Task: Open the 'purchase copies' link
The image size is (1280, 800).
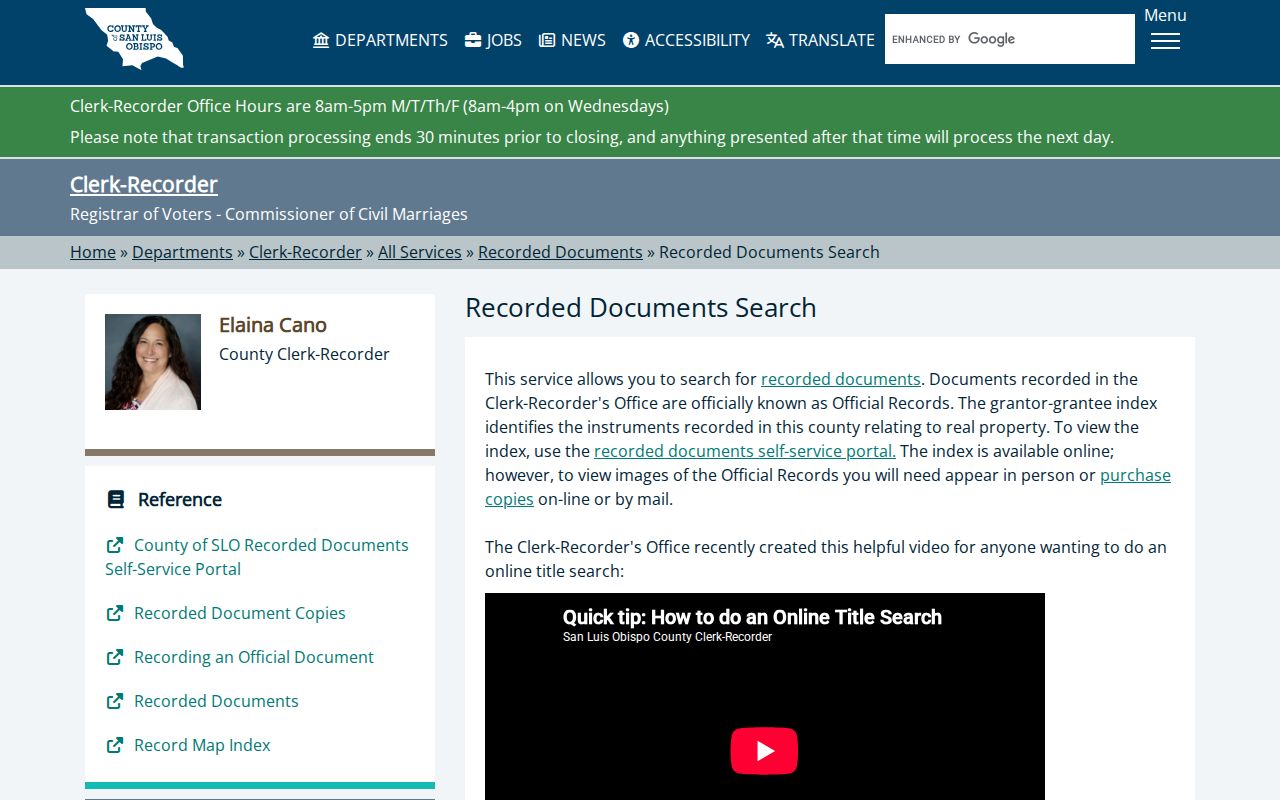Action: pos(1135,475)
